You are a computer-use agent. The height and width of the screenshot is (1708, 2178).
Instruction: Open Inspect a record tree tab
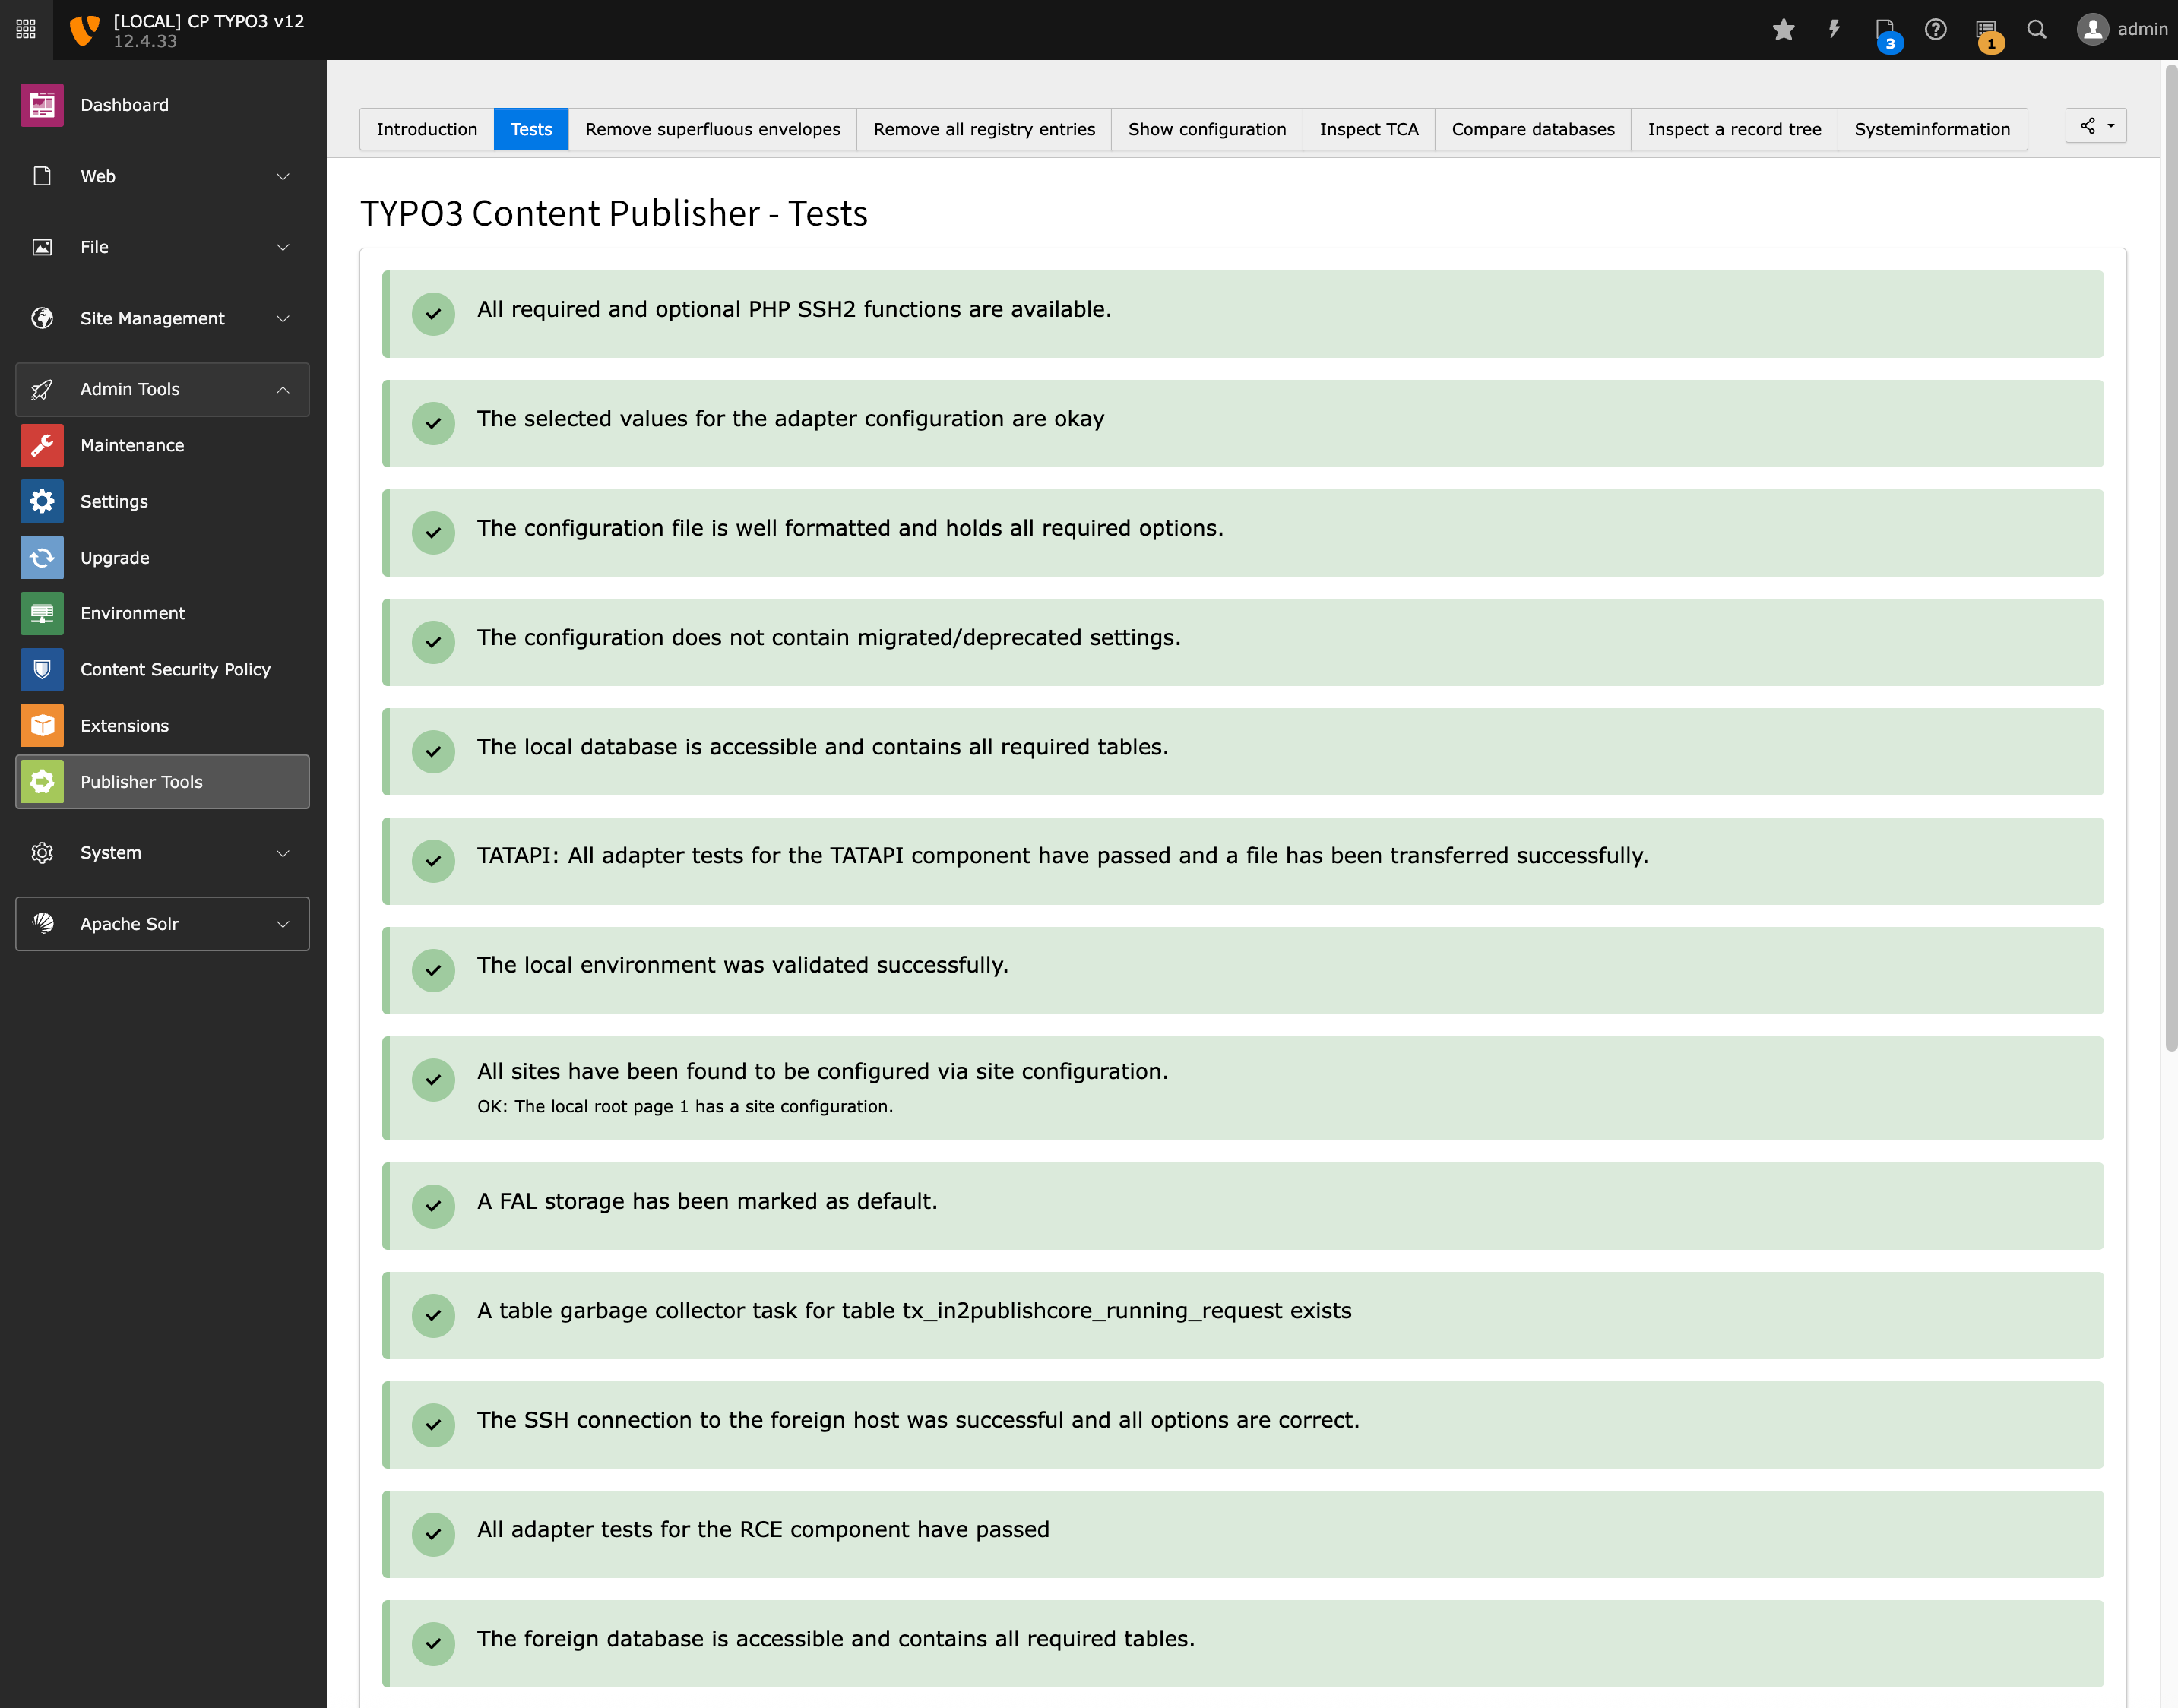(1734, 129)
